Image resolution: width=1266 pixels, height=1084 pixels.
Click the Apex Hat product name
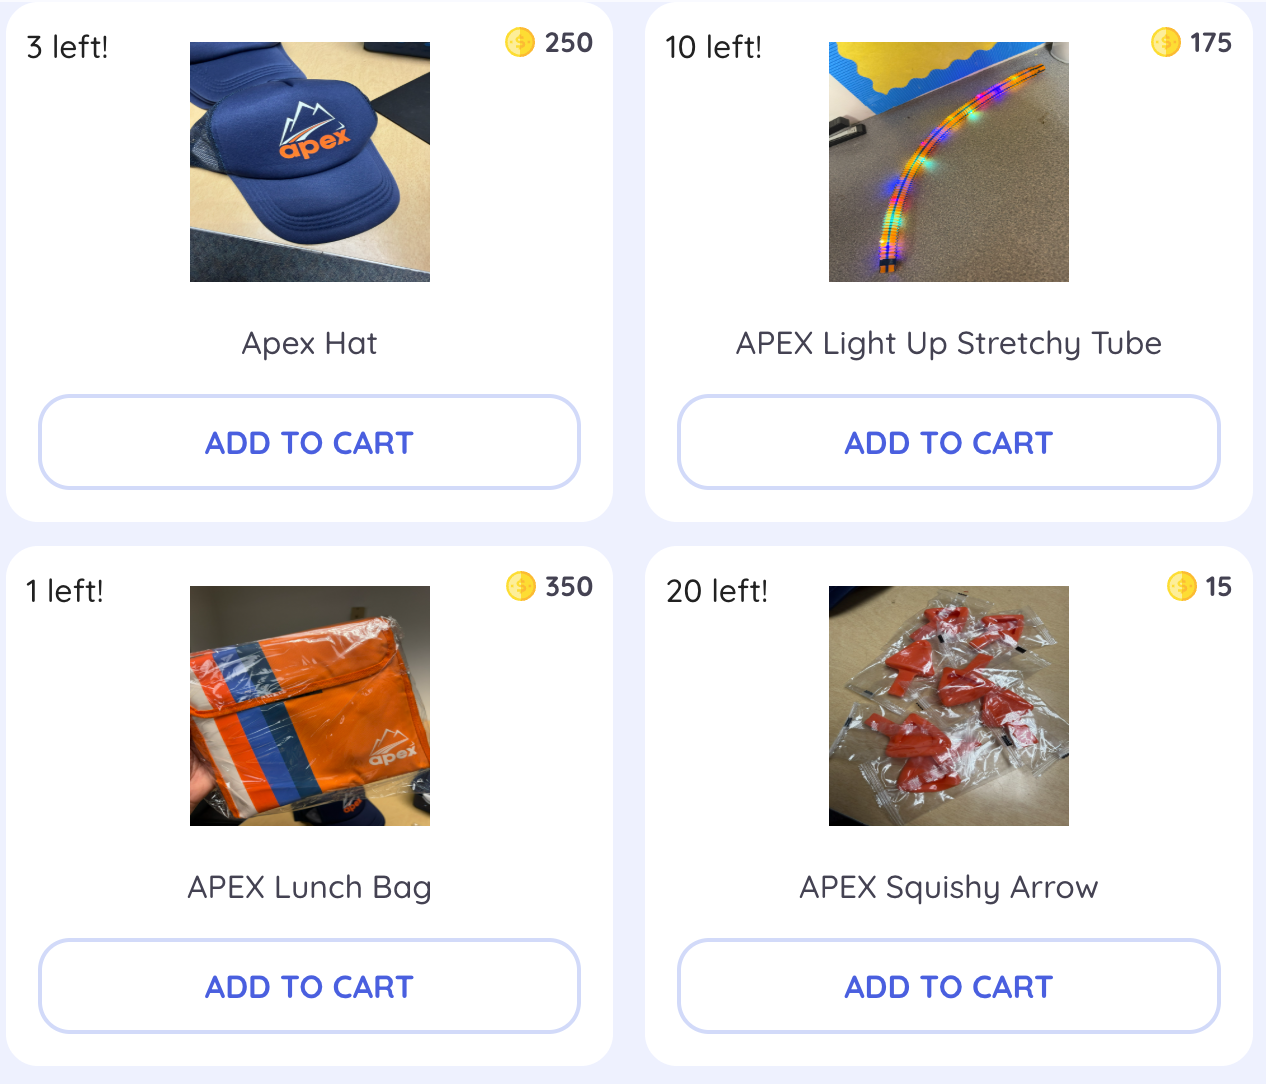coord(310,344)
